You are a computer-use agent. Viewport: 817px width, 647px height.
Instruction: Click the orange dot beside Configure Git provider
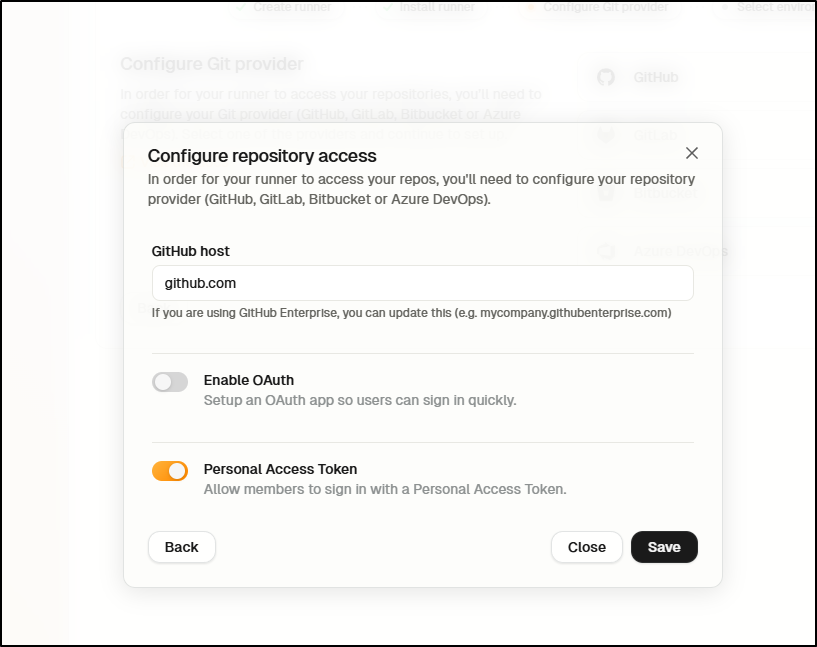pyautogui.click(x=530, y=7)
